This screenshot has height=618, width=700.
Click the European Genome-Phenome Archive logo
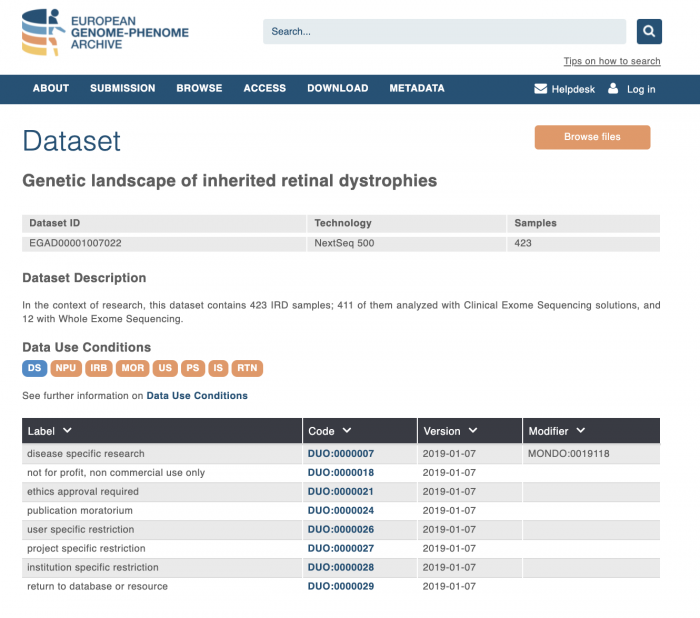106,31
